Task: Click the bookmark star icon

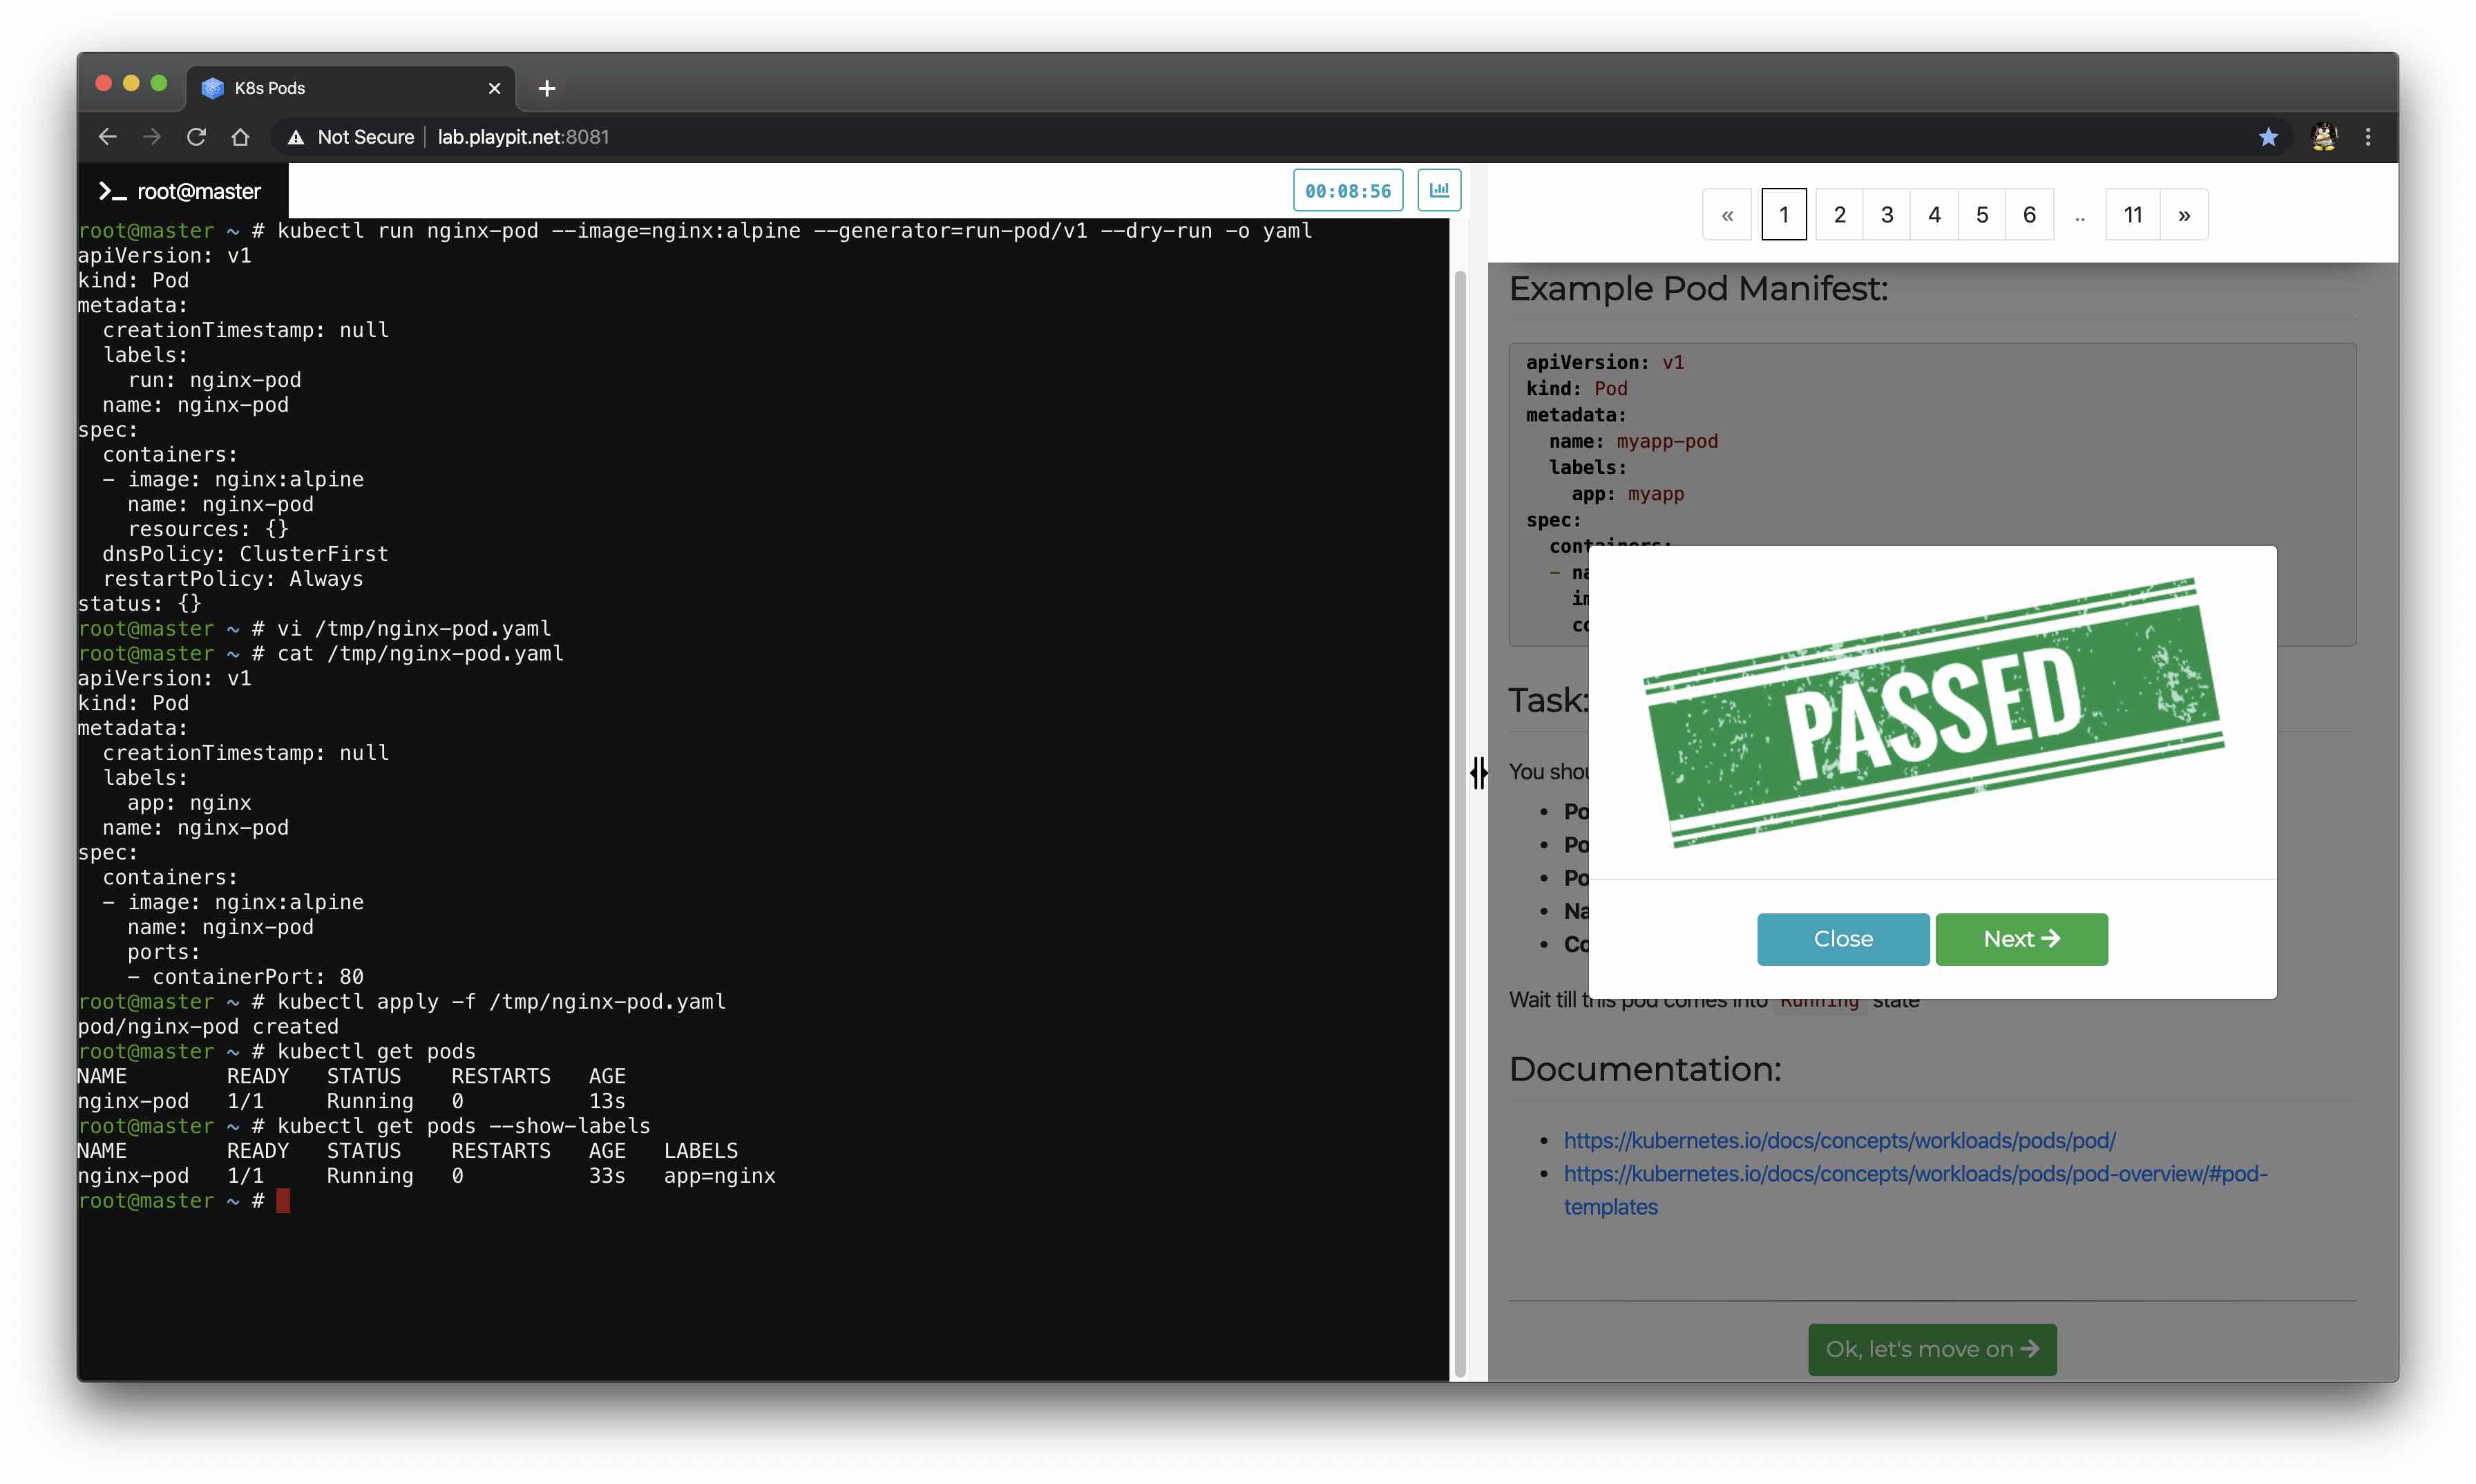Action: pos(2267,137)
